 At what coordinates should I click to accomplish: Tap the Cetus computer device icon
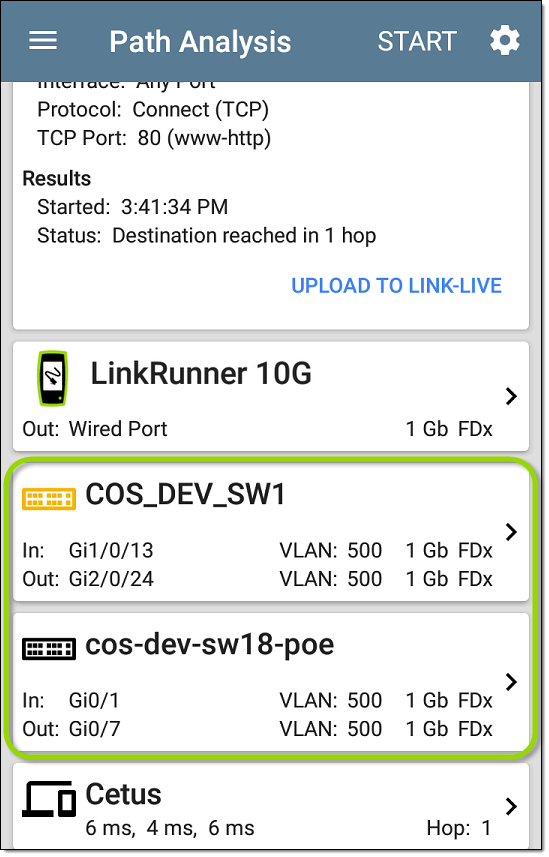pyautogui.click(x=49, y=799)
